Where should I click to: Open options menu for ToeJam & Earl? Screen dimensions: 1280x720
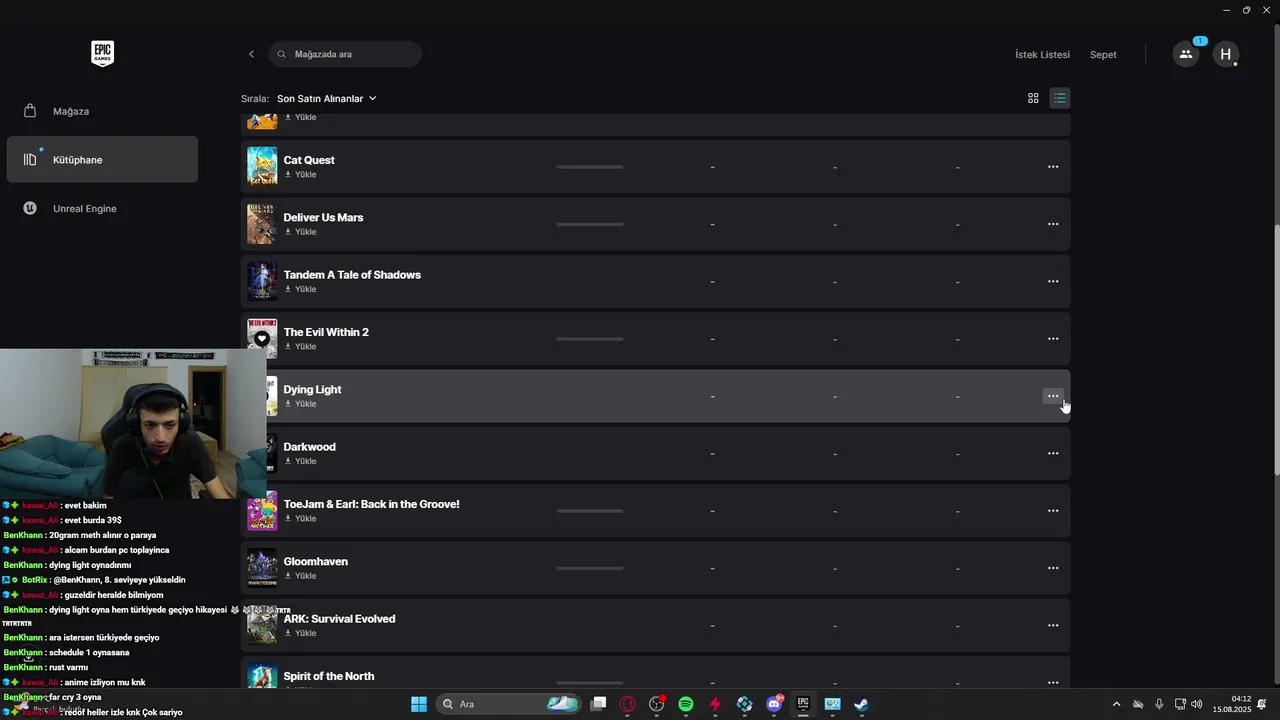pos(1053,511)
